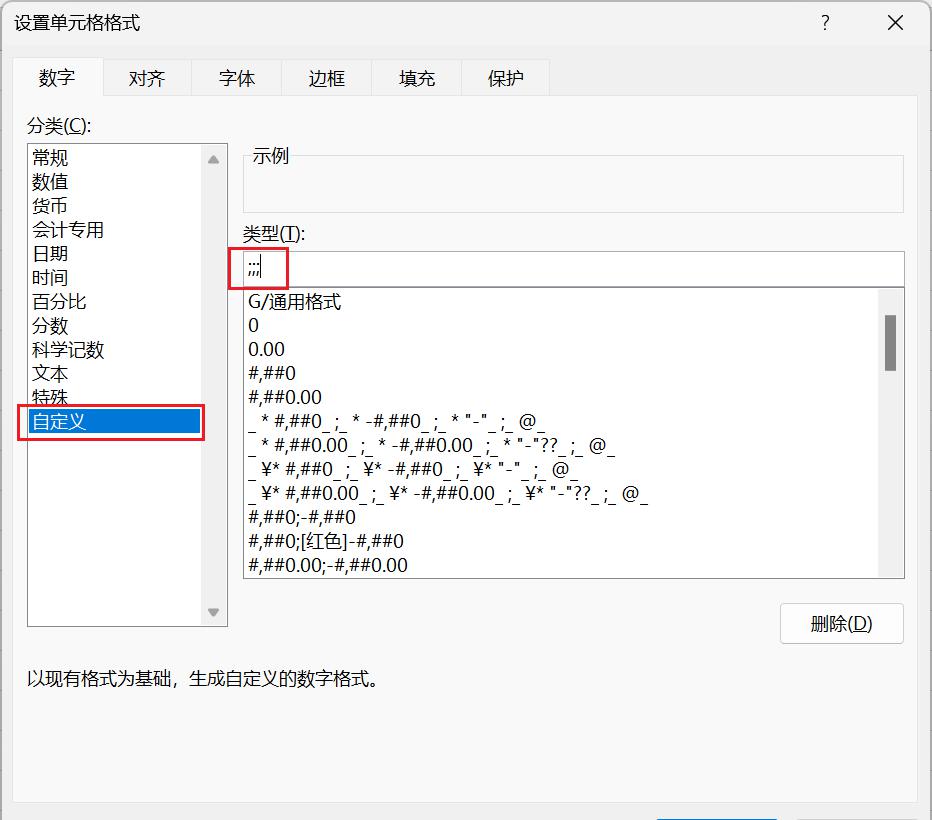Screen dimensions: 932x820
Task: Choose format #,##0;-#,##0
Action: click(562, 517)
